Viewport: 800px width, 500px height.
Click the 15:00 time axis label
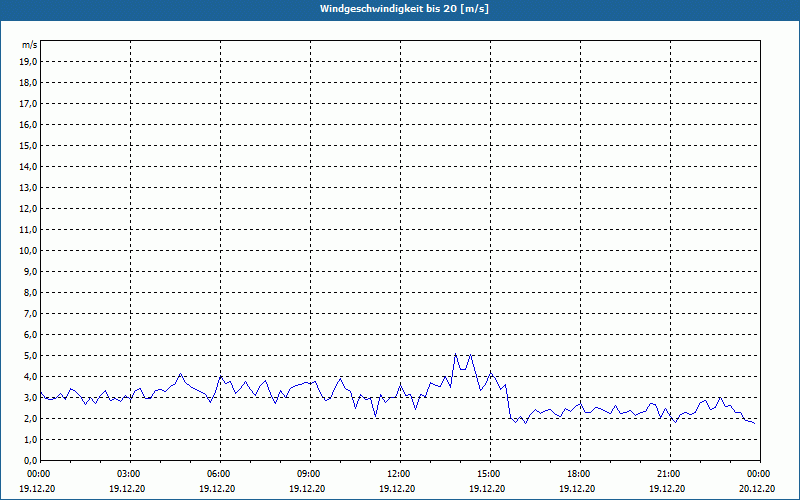click(x=489, y=474)
